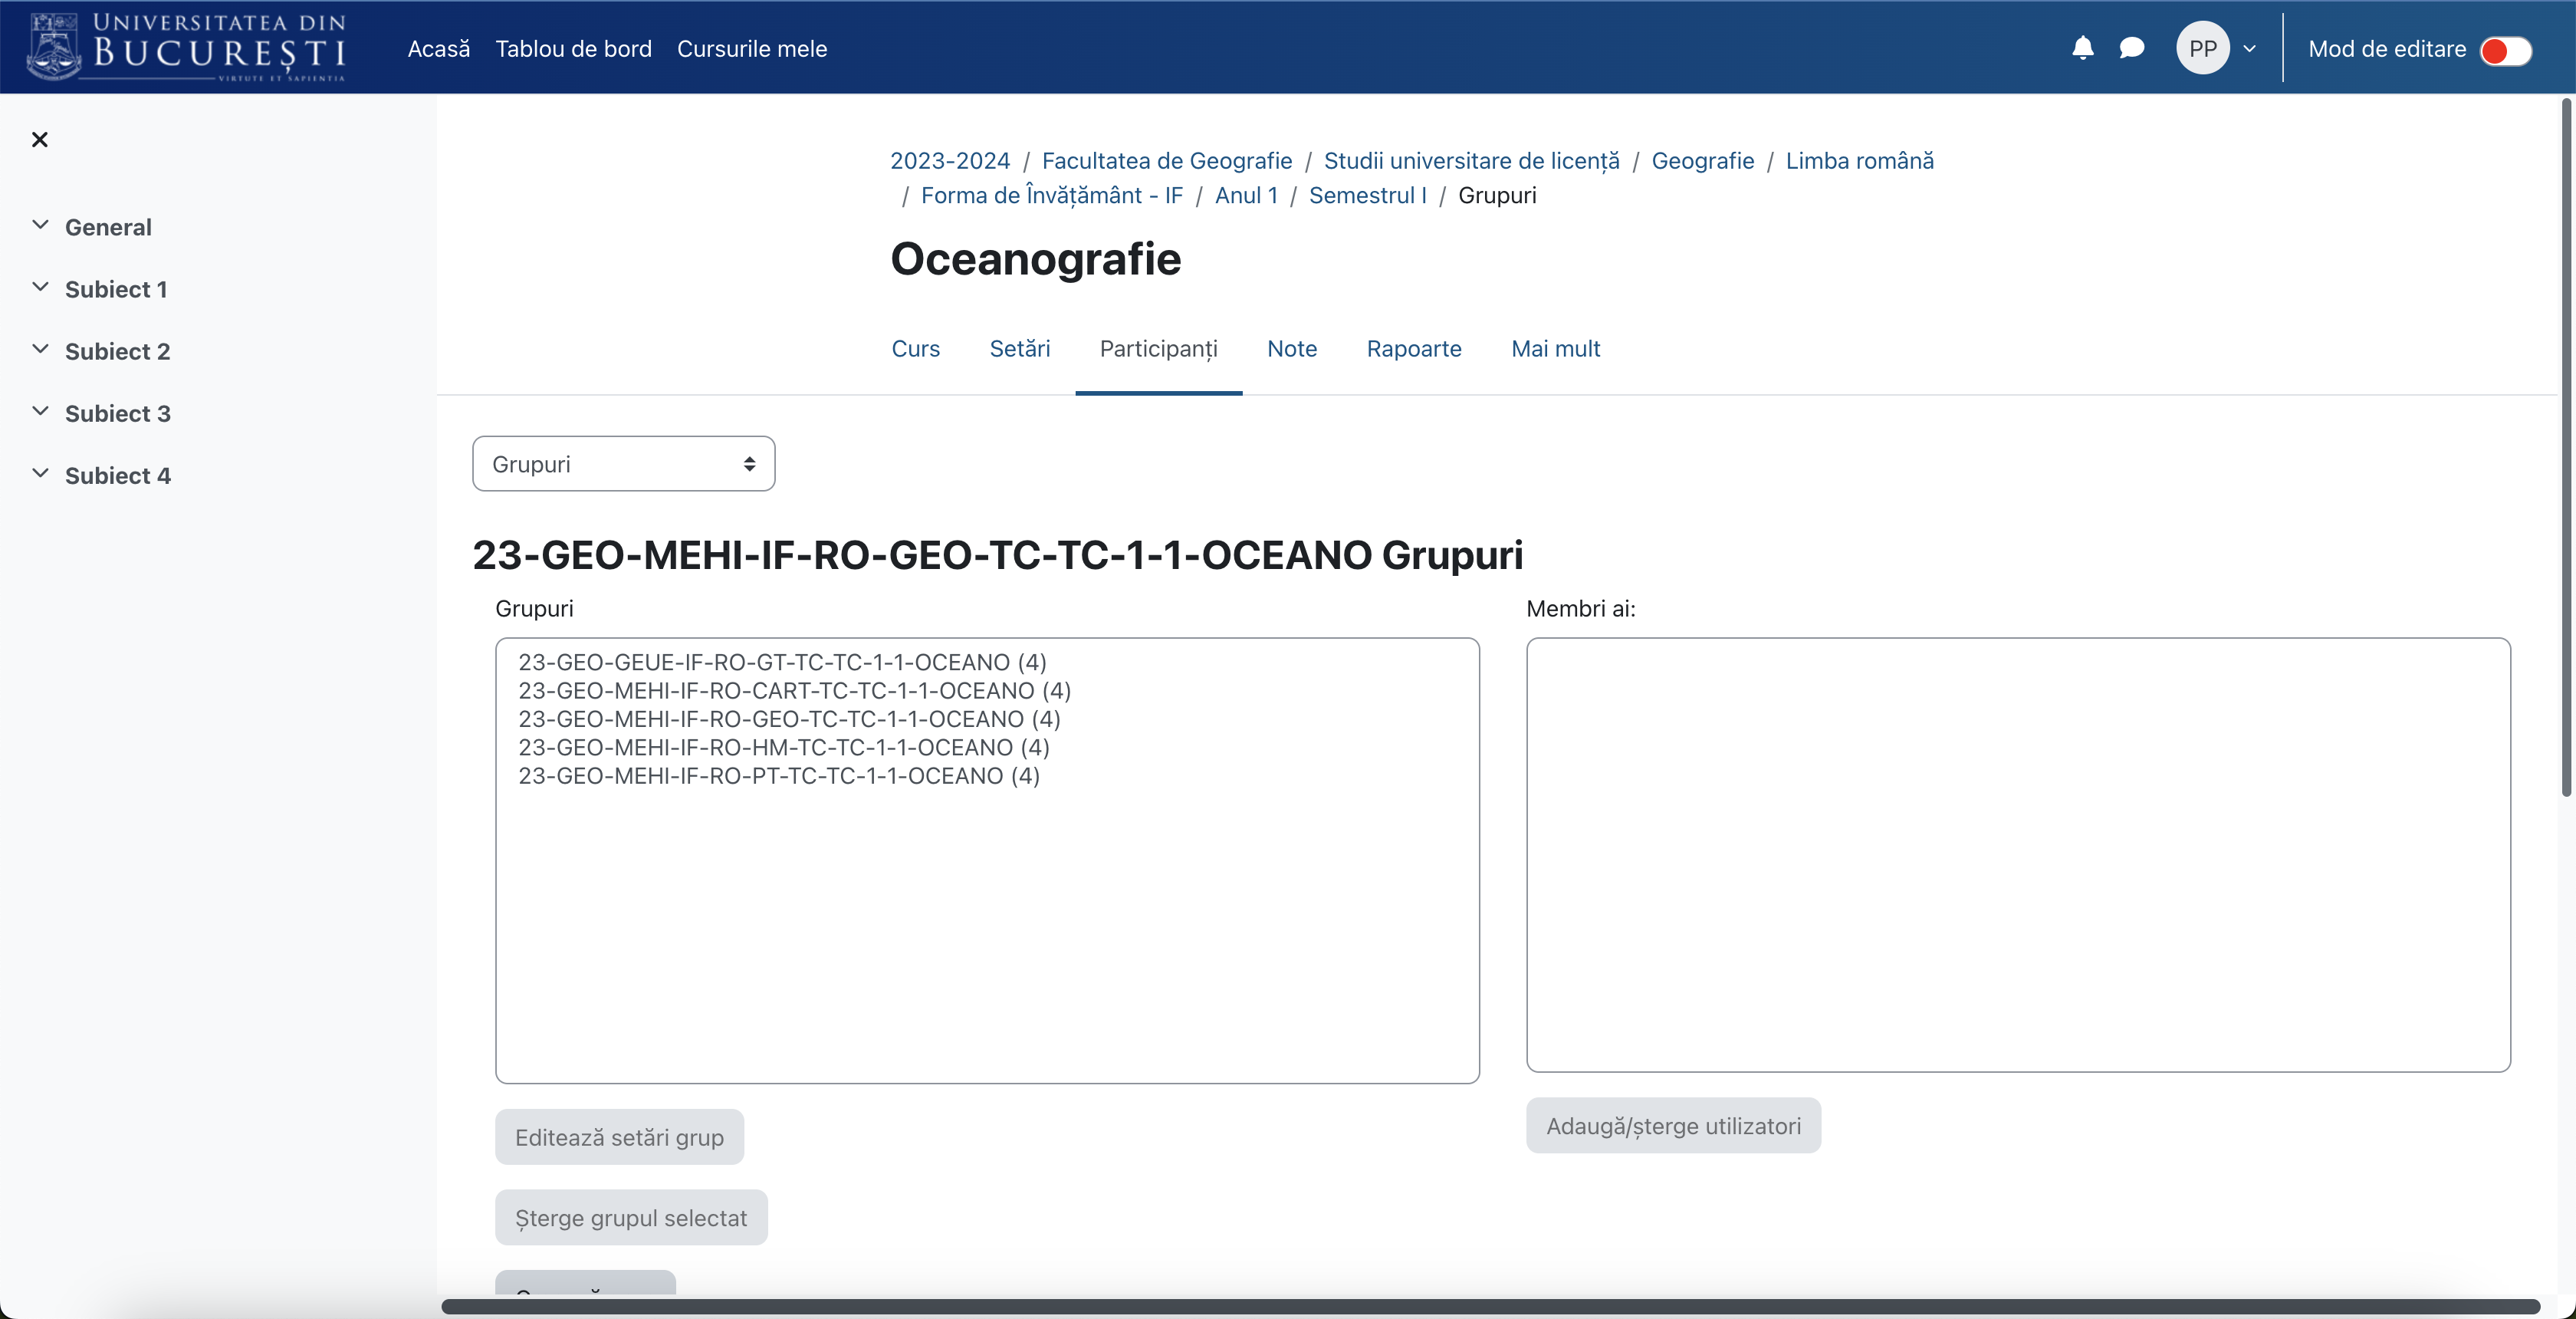Click the vertical page scrollbar
This screenshot has height=1319, width=2576.
pyautogui.click(x=2567, y=447)
